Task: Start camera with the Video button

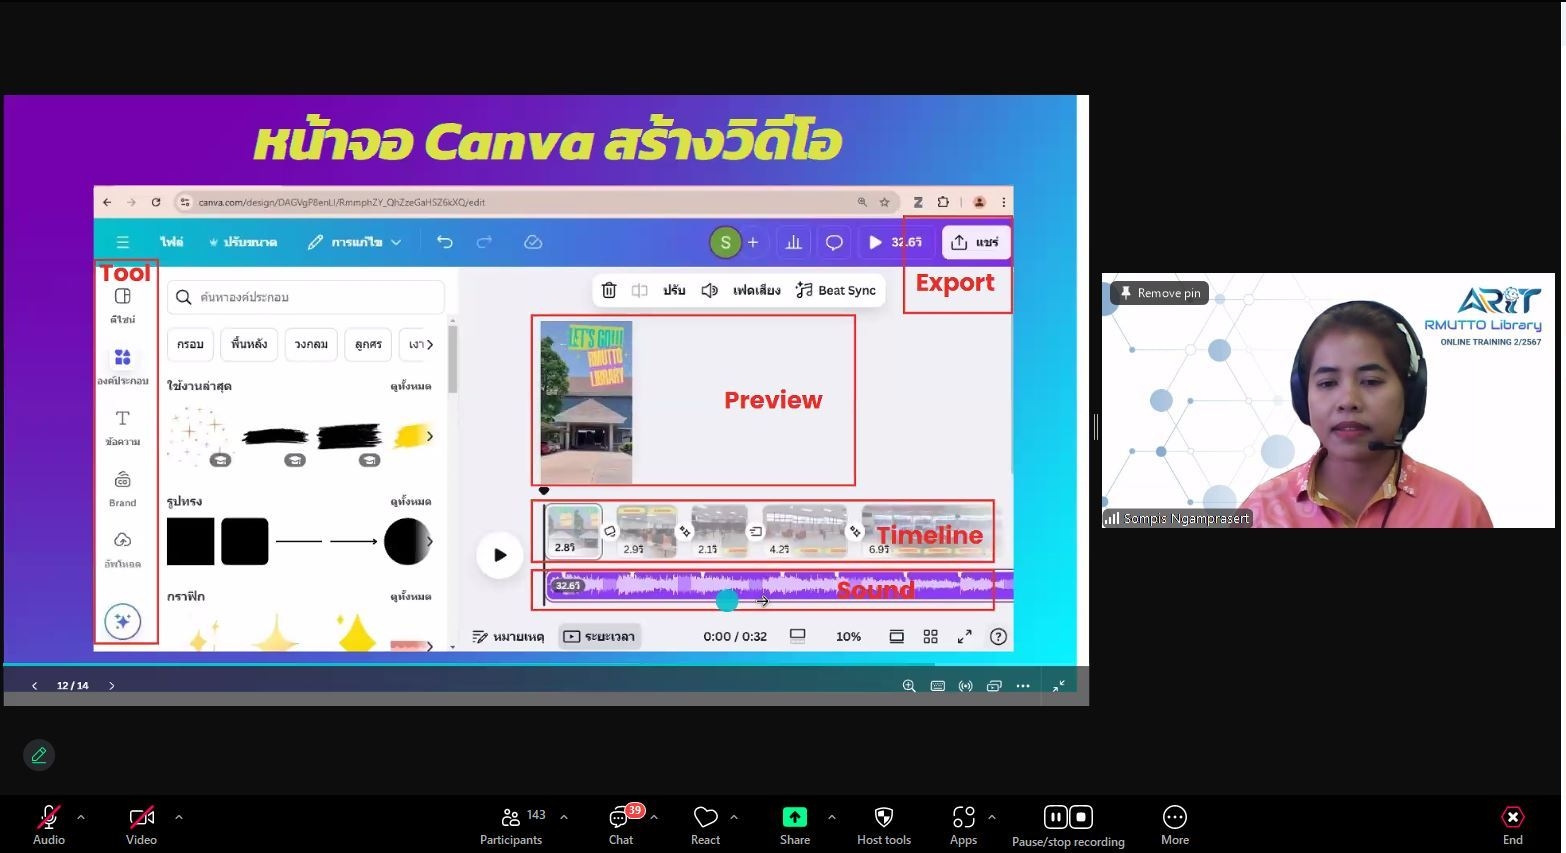Action: coord(141,826)
